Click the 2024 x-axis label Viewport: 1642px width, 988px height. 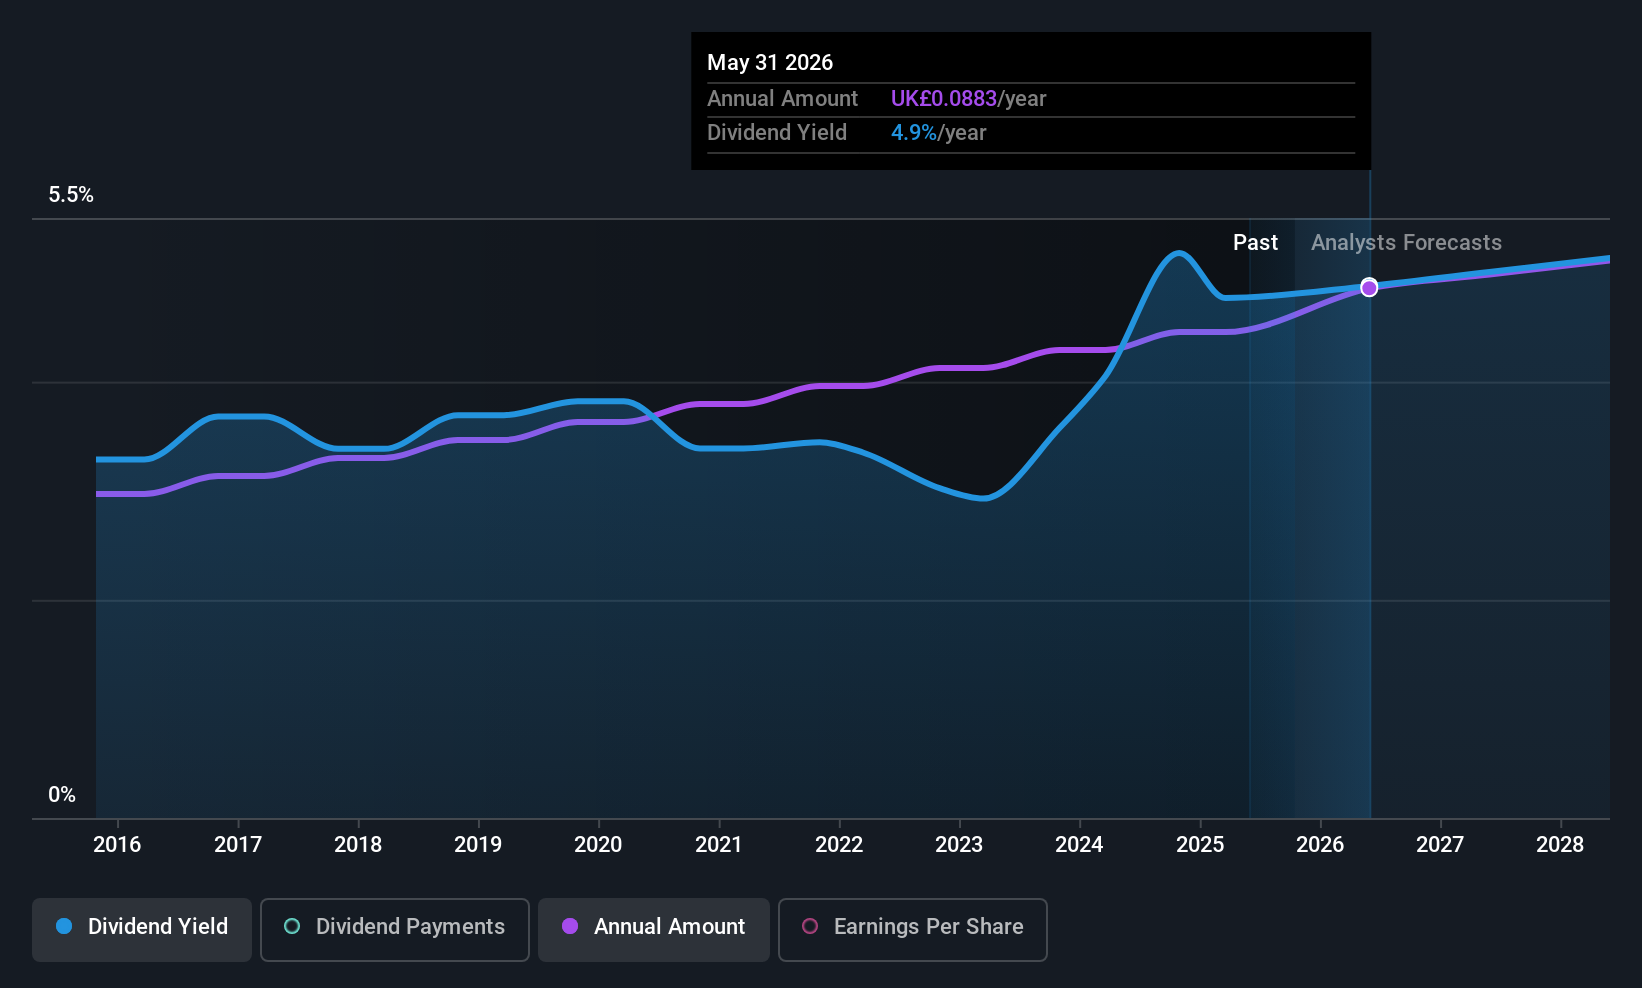tap(1079, 844)
